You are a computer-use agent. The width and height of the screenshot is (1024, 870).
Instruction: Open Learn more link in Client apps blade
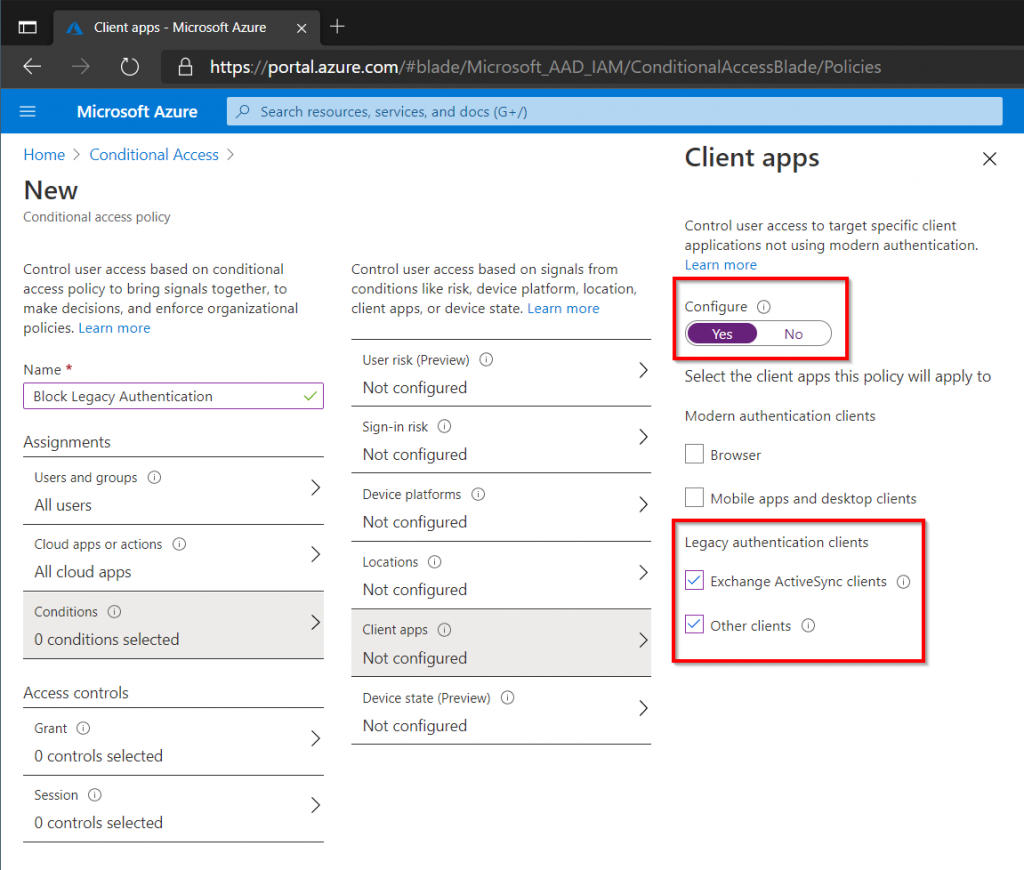(x=720, y=265)
